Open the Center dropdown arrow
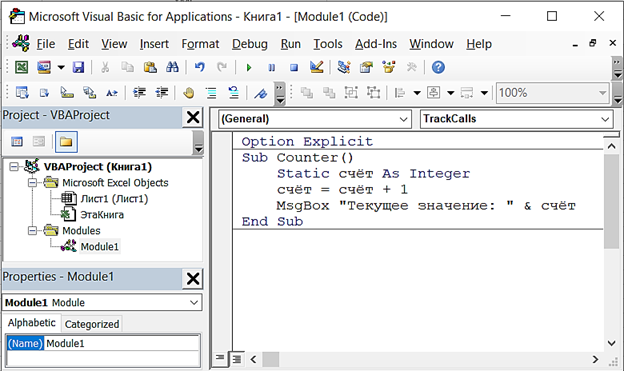The width and height of the screenshot is (624, 371). pos(450,93)
